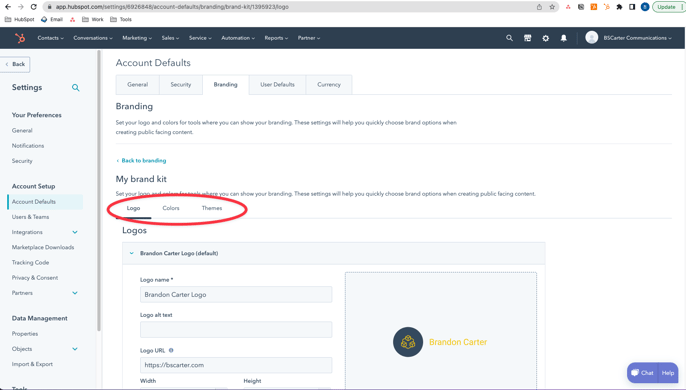
Task: Open the Conversations menu
Action: click(93, 38)
